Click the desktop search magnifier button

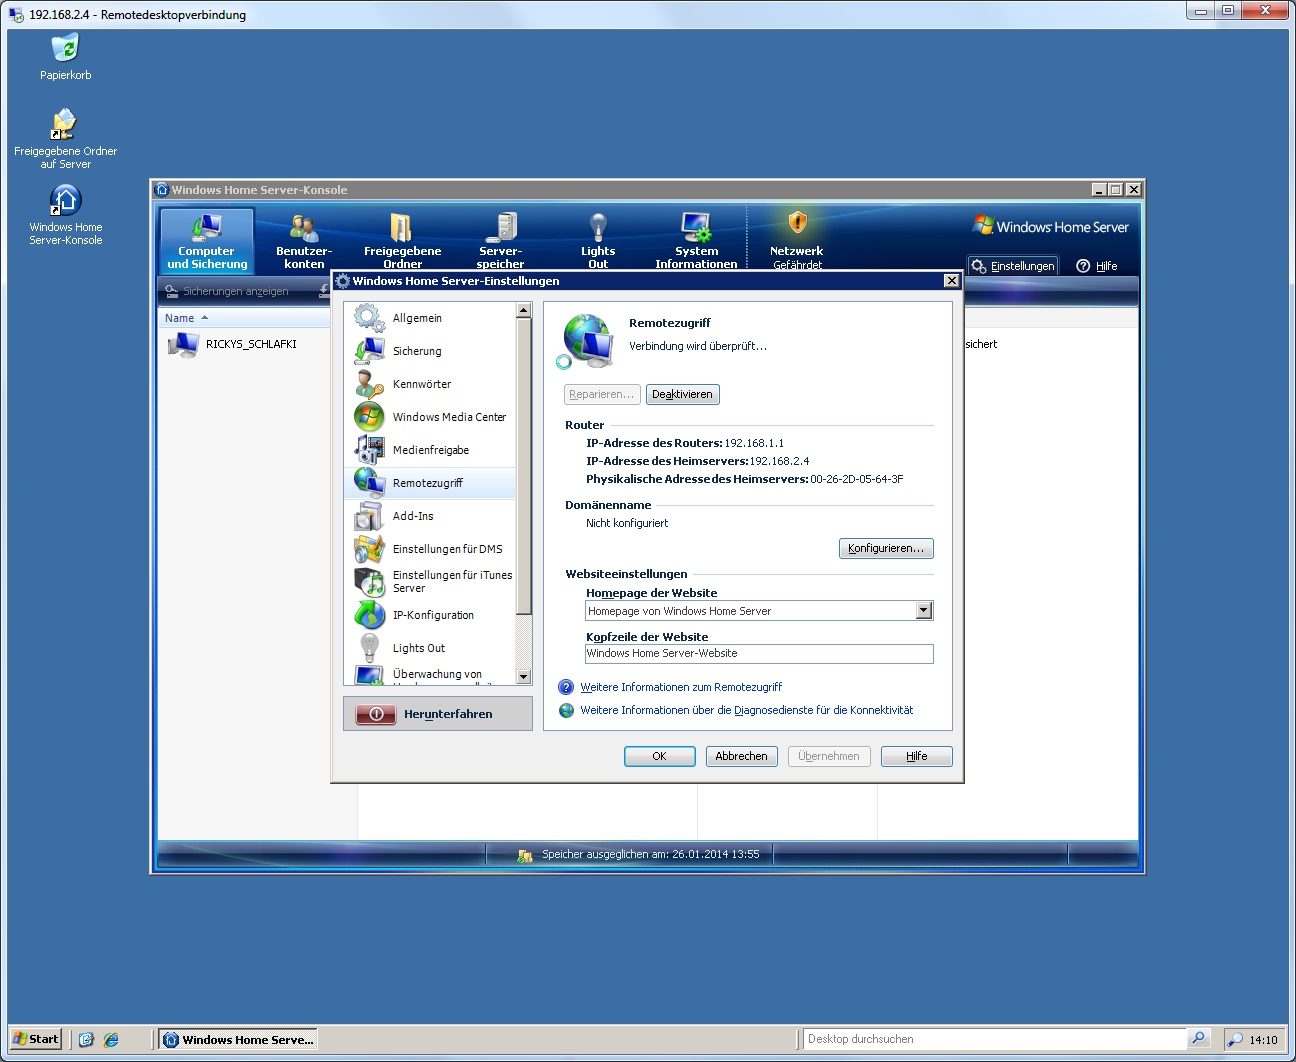click(1199, 1039)
